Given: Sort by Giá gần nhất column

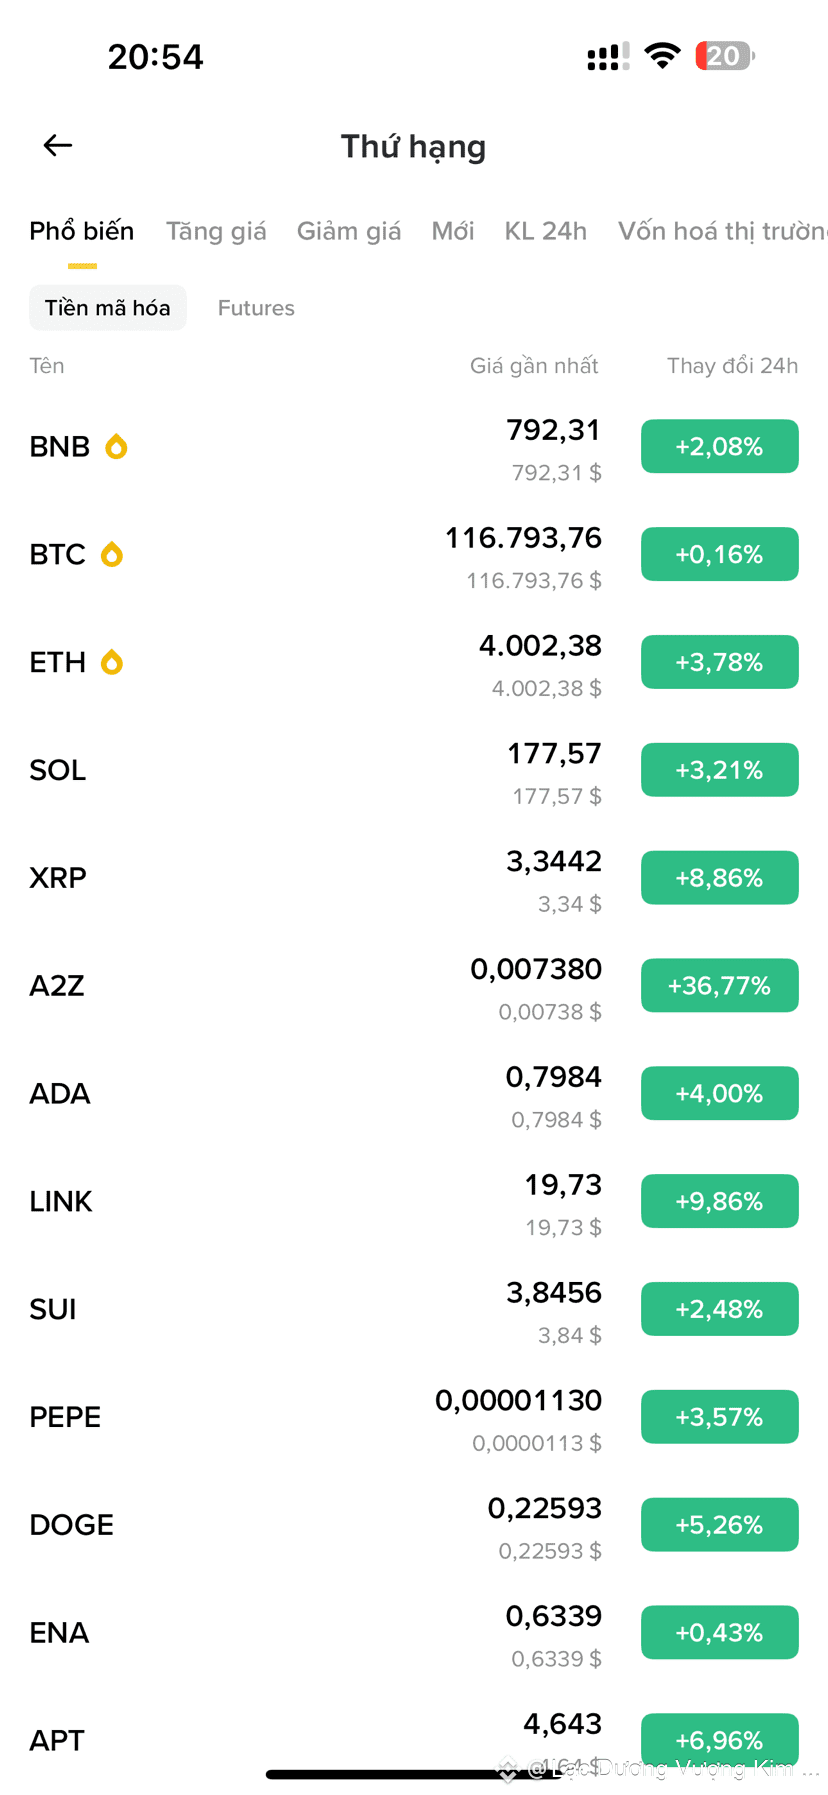Looking at the screenshot, I should pyautogui.click(x=534, y=366).
